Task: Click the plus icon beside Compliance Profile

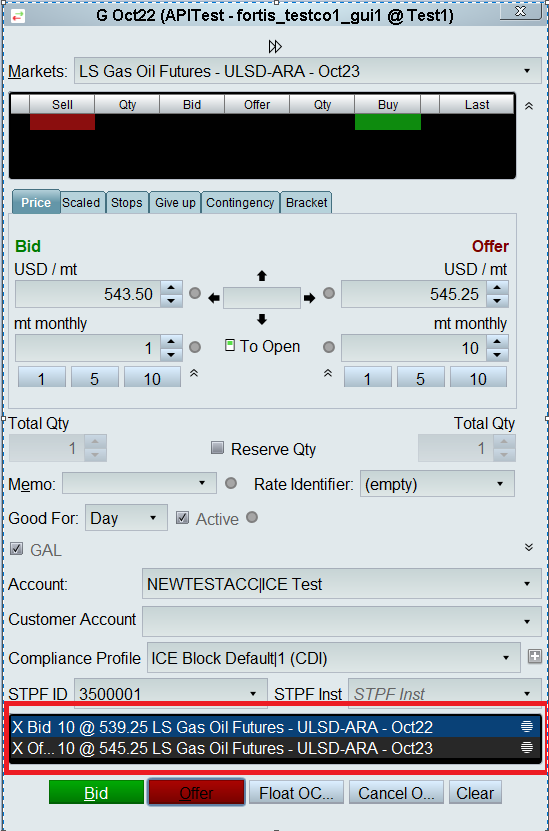Action: (x=535, y=656)
